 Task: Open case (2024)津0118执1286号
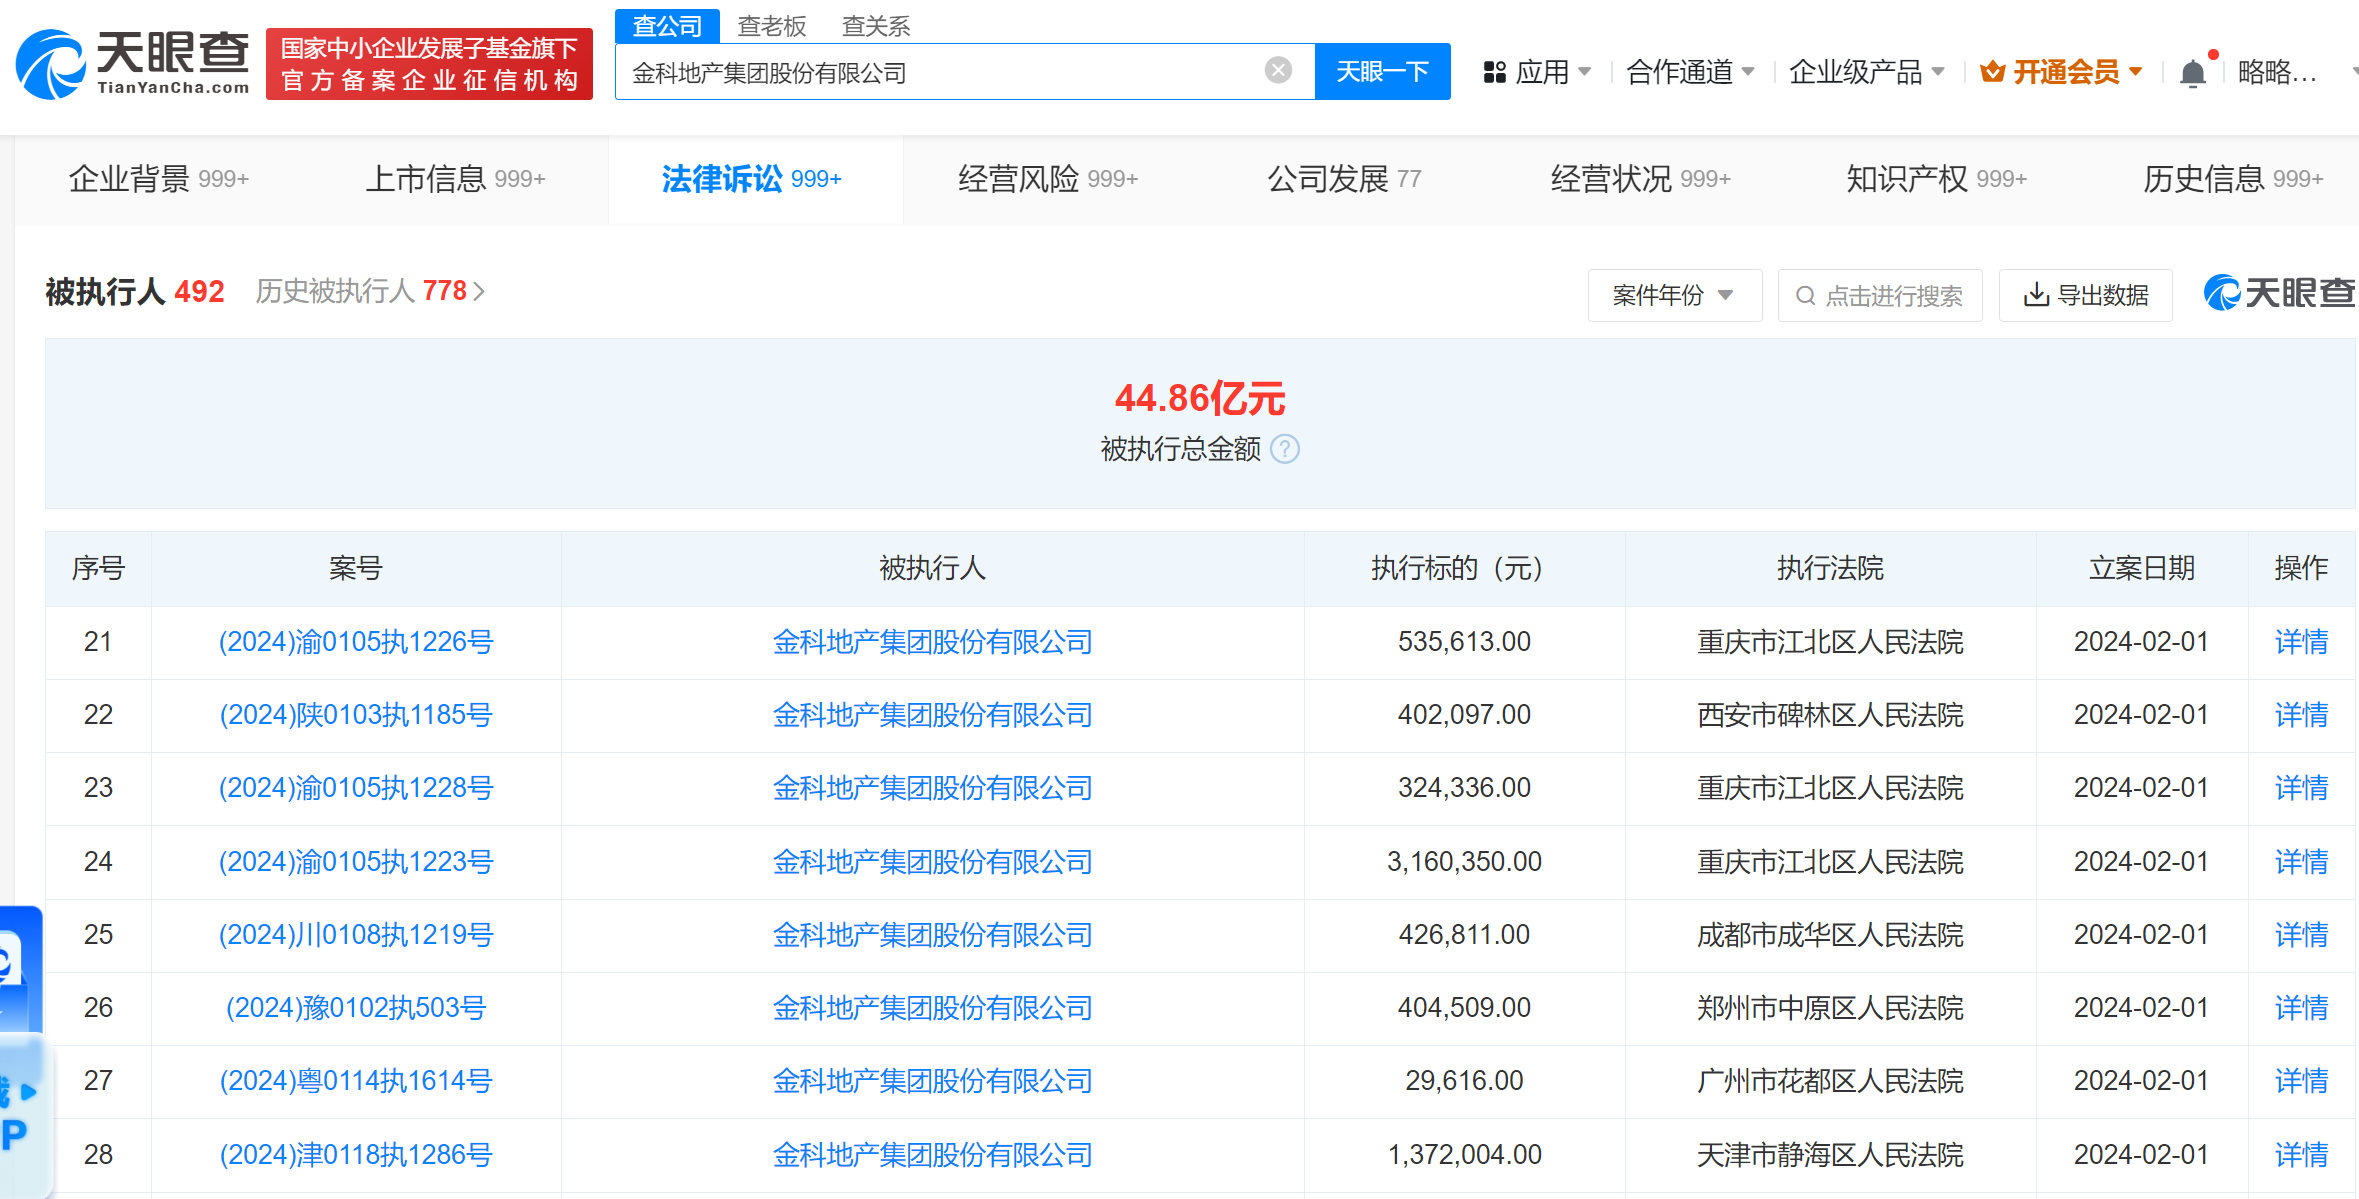tap(356, 1155)
